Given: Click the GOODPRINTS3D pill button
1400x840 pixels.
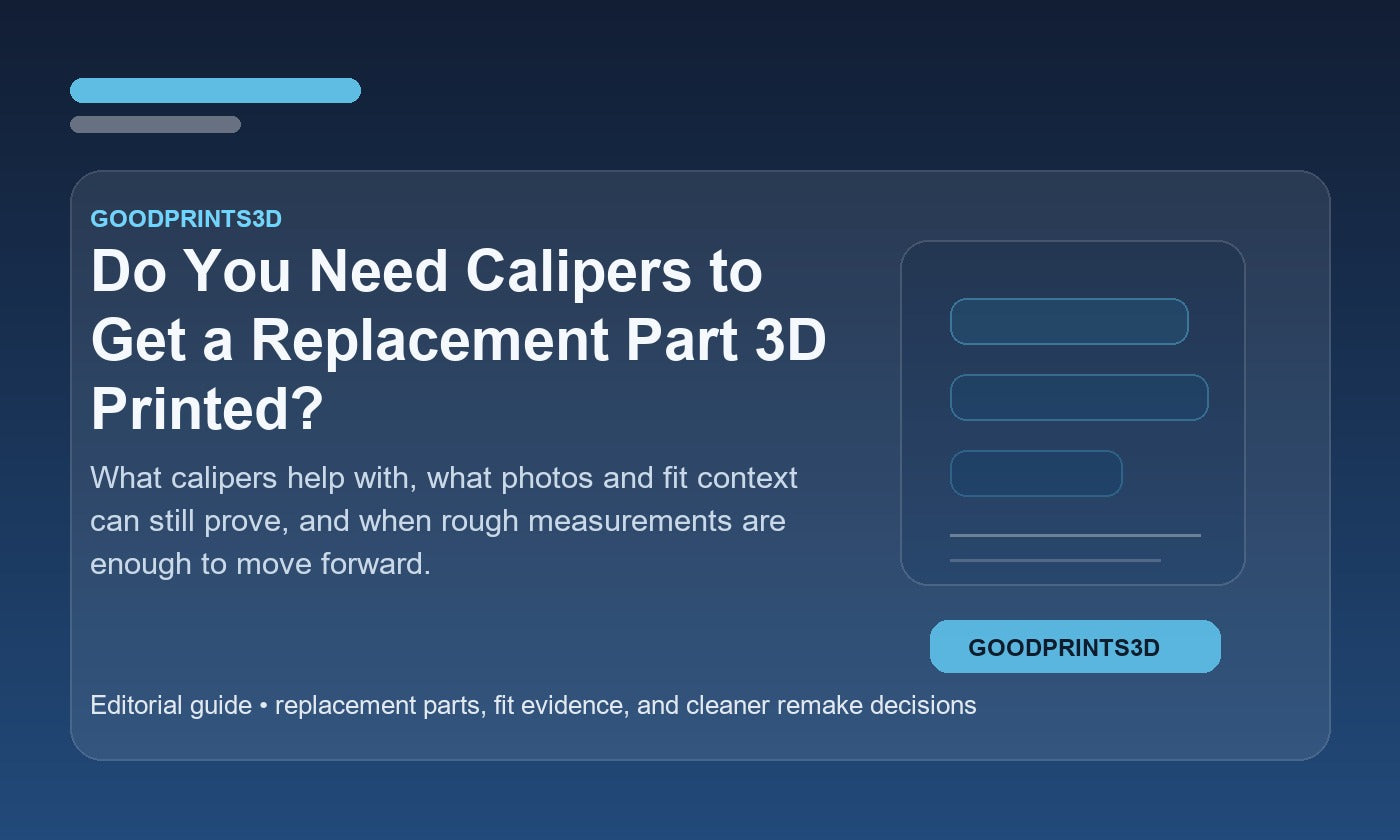Looking at the screenshot, I should coord(1075,646).
